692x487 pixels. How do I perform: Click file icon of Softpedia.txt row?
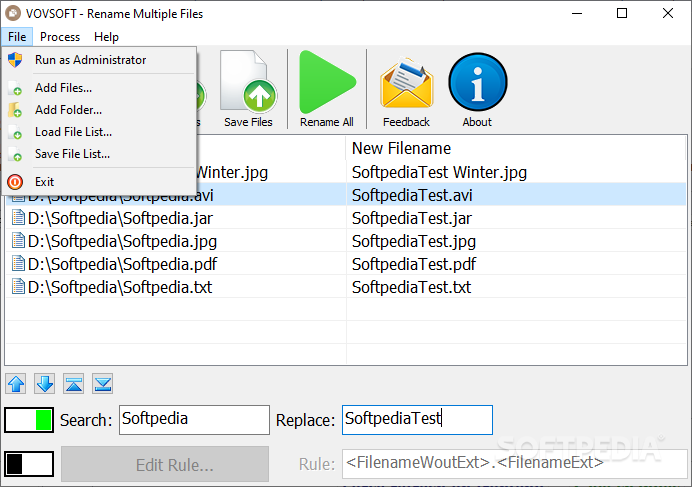pos(18,287)
